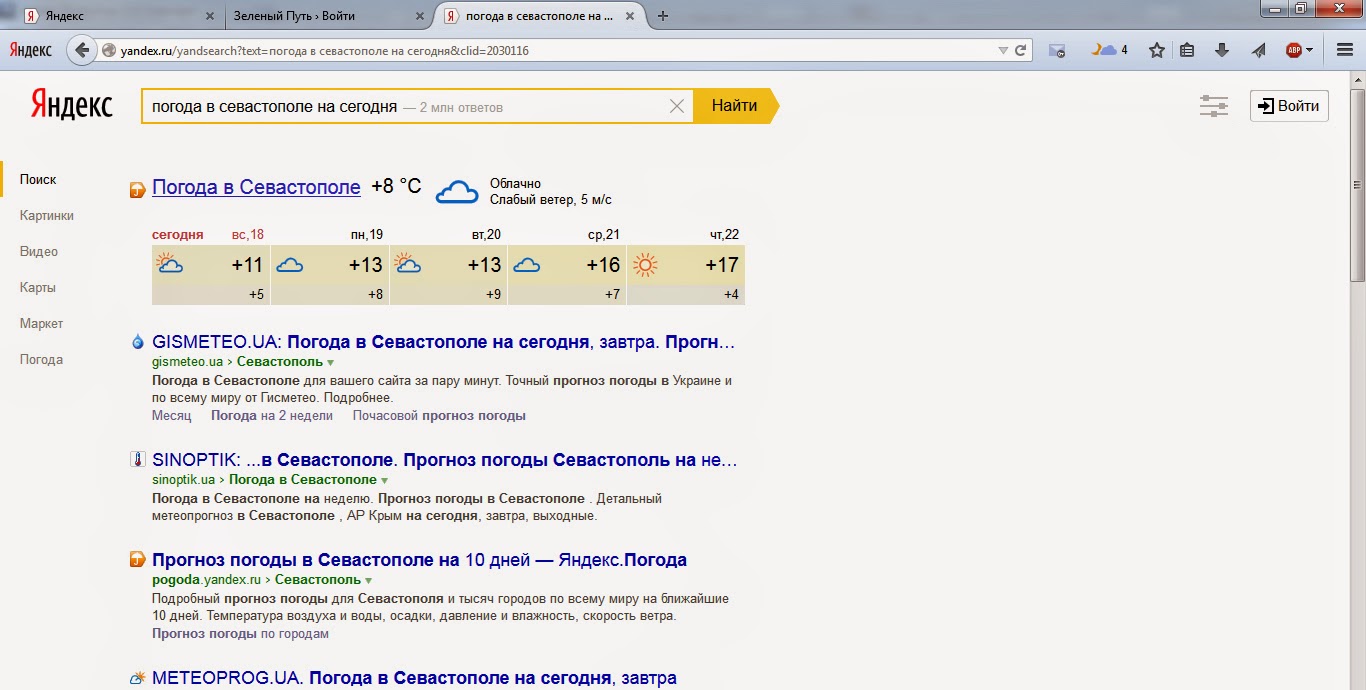The image size is (1366, 690).
Task: Open the Yandex mail toolbar icon
Action: click(1057, 50)
